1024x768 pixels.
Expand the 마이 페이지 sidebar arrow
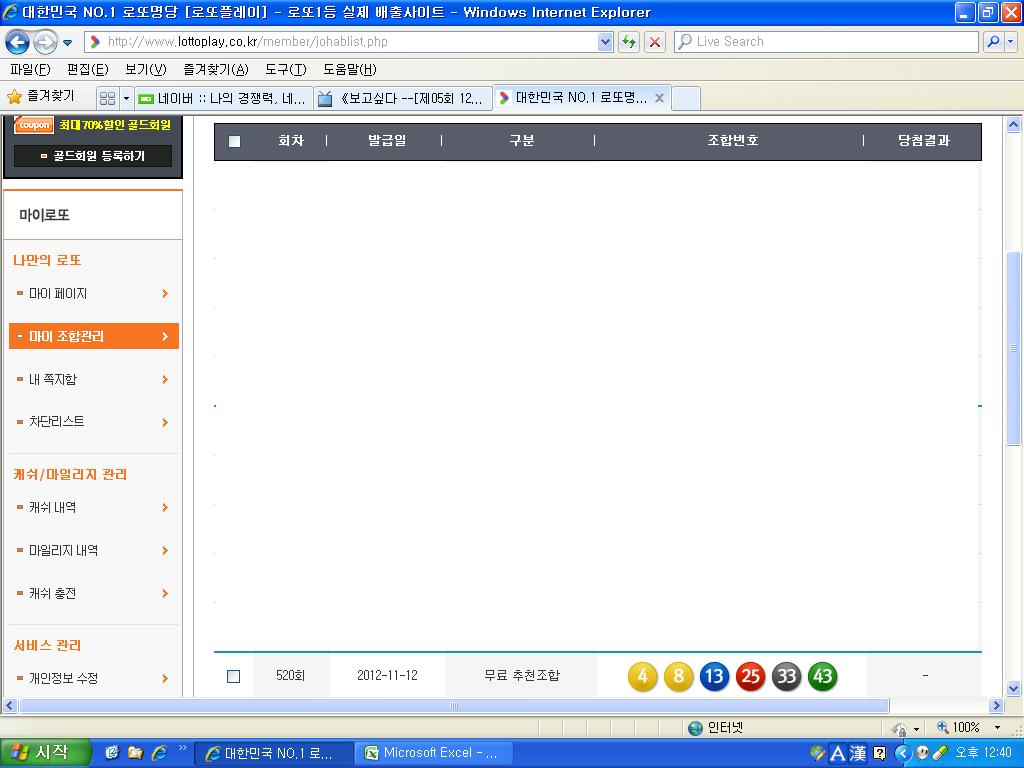coord(165,294)
